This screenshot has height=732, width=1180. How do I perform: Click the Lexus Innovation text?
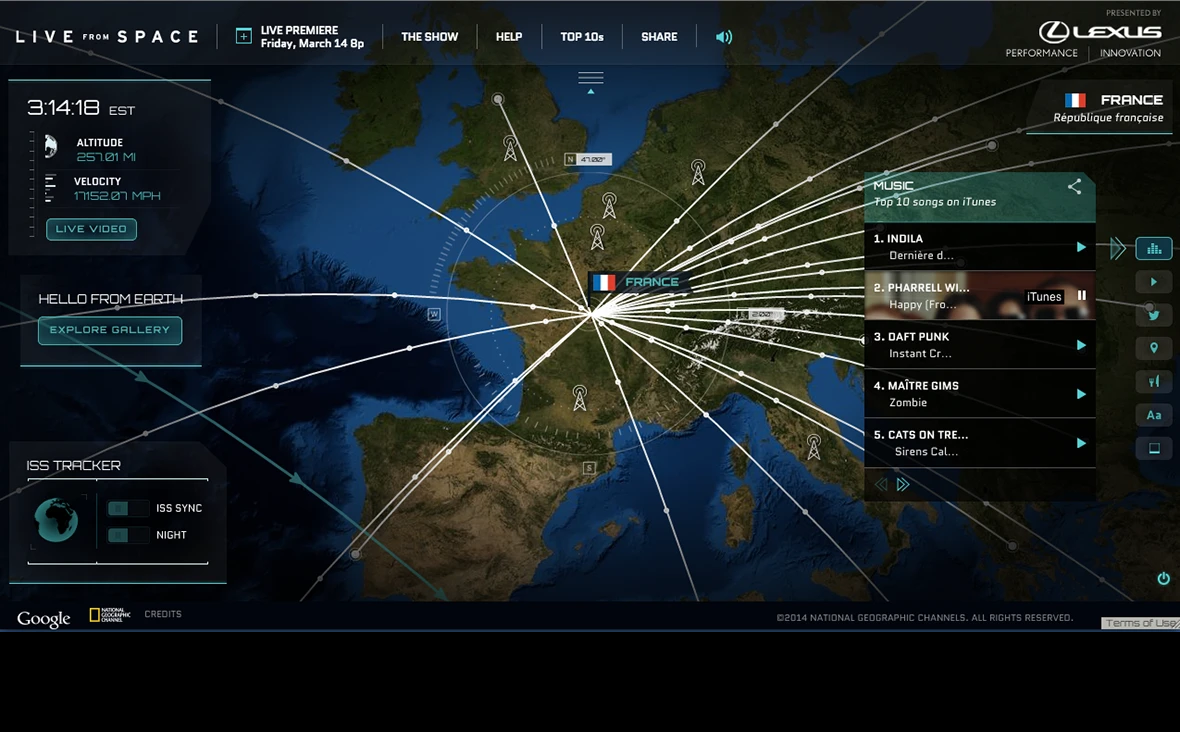(1130, 53)
